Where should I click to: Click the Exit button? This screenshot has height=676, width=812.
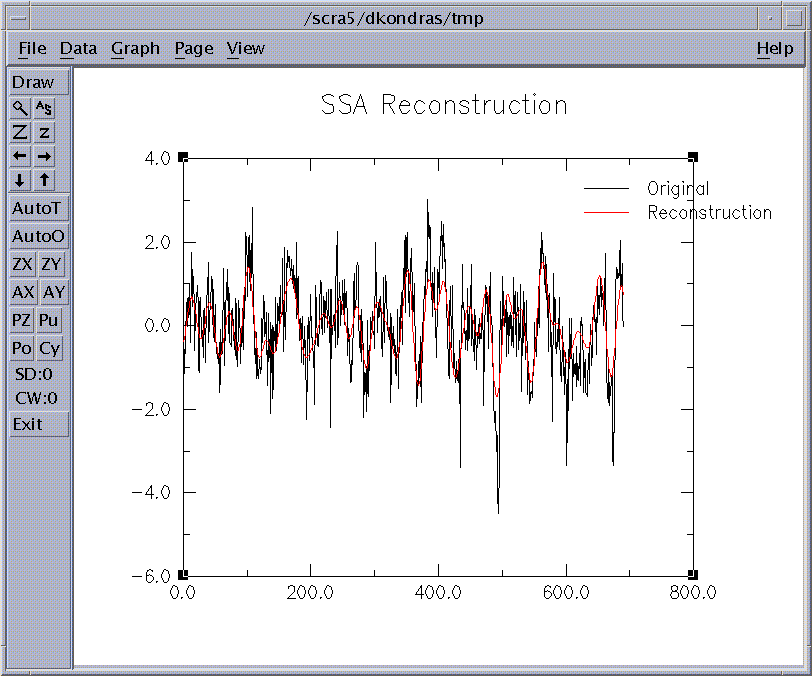click(x=39, y=424)
